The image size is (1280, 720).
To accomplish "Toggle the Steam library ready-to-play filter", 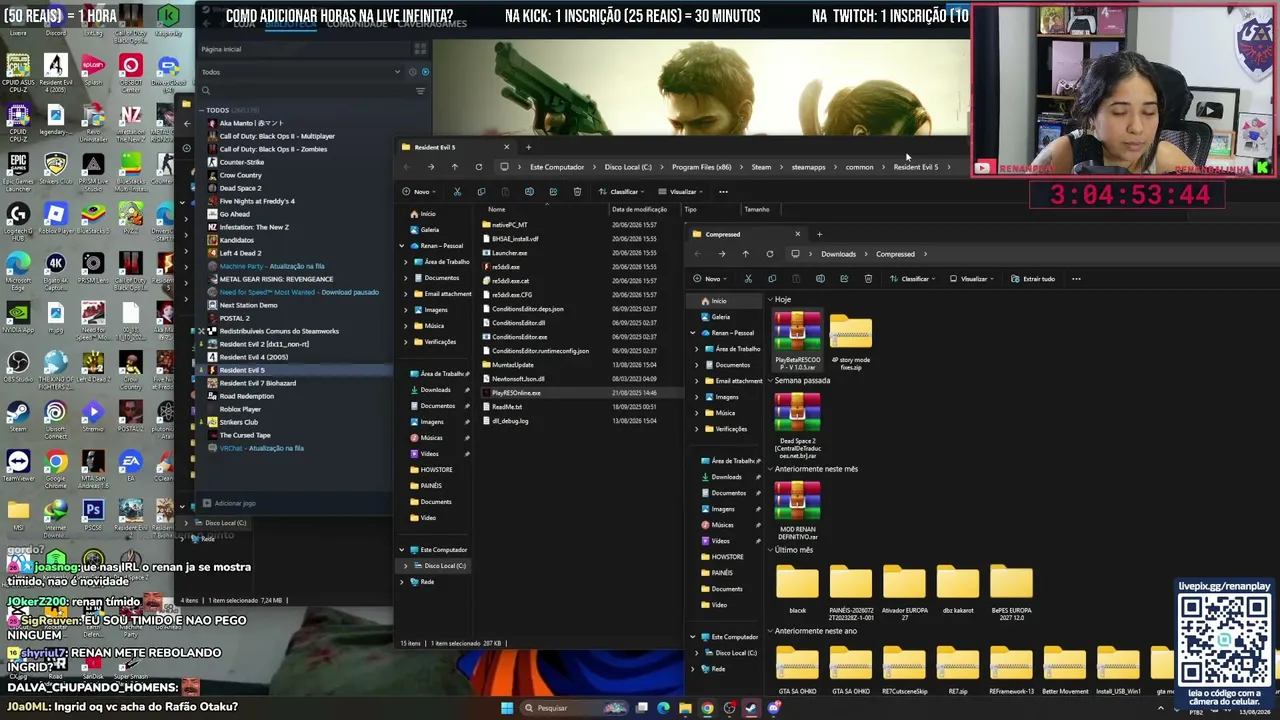I will click(x=425, y=72).
